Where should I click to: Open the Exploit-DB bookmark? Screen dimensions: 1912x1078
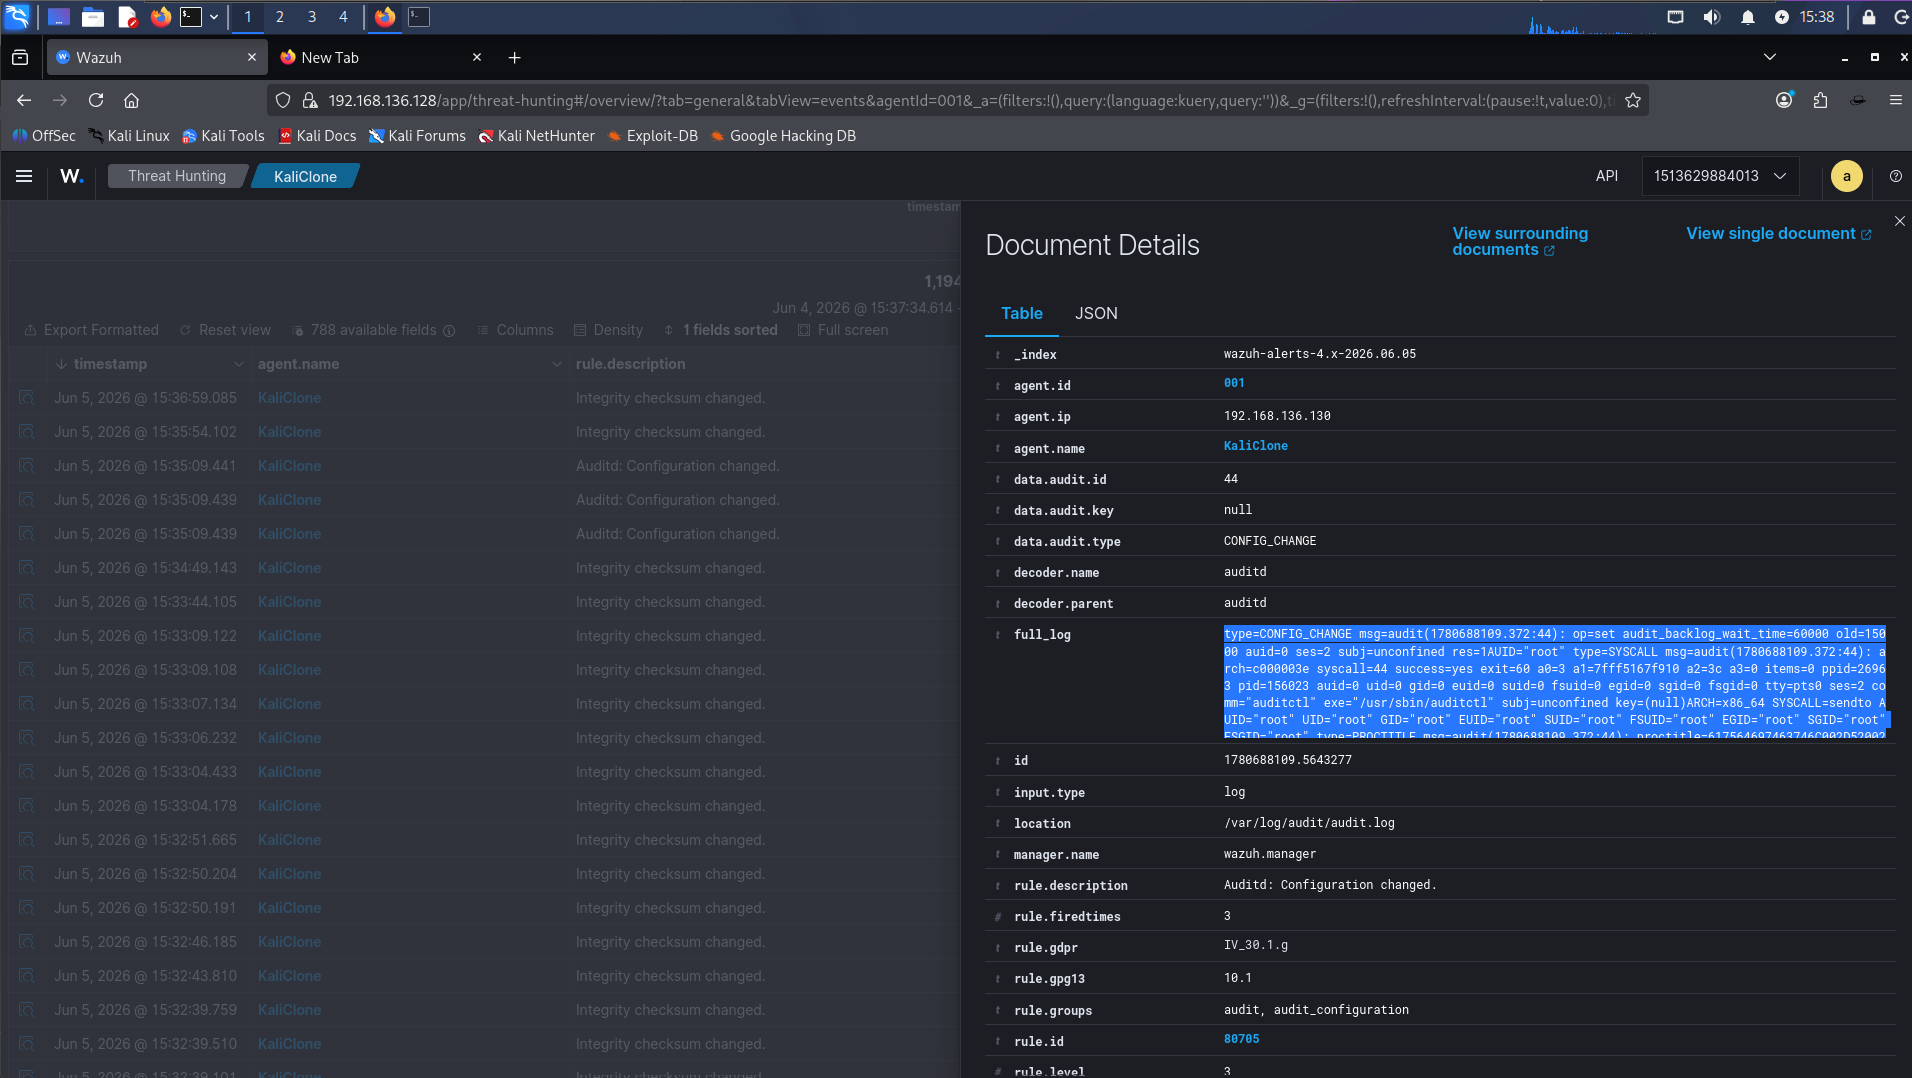point(652,136)
